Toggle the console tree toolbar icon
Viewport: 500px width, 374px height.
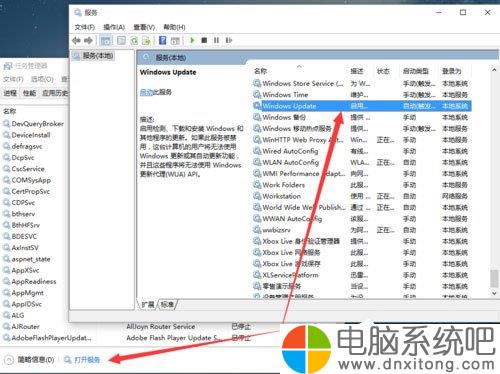106,41
